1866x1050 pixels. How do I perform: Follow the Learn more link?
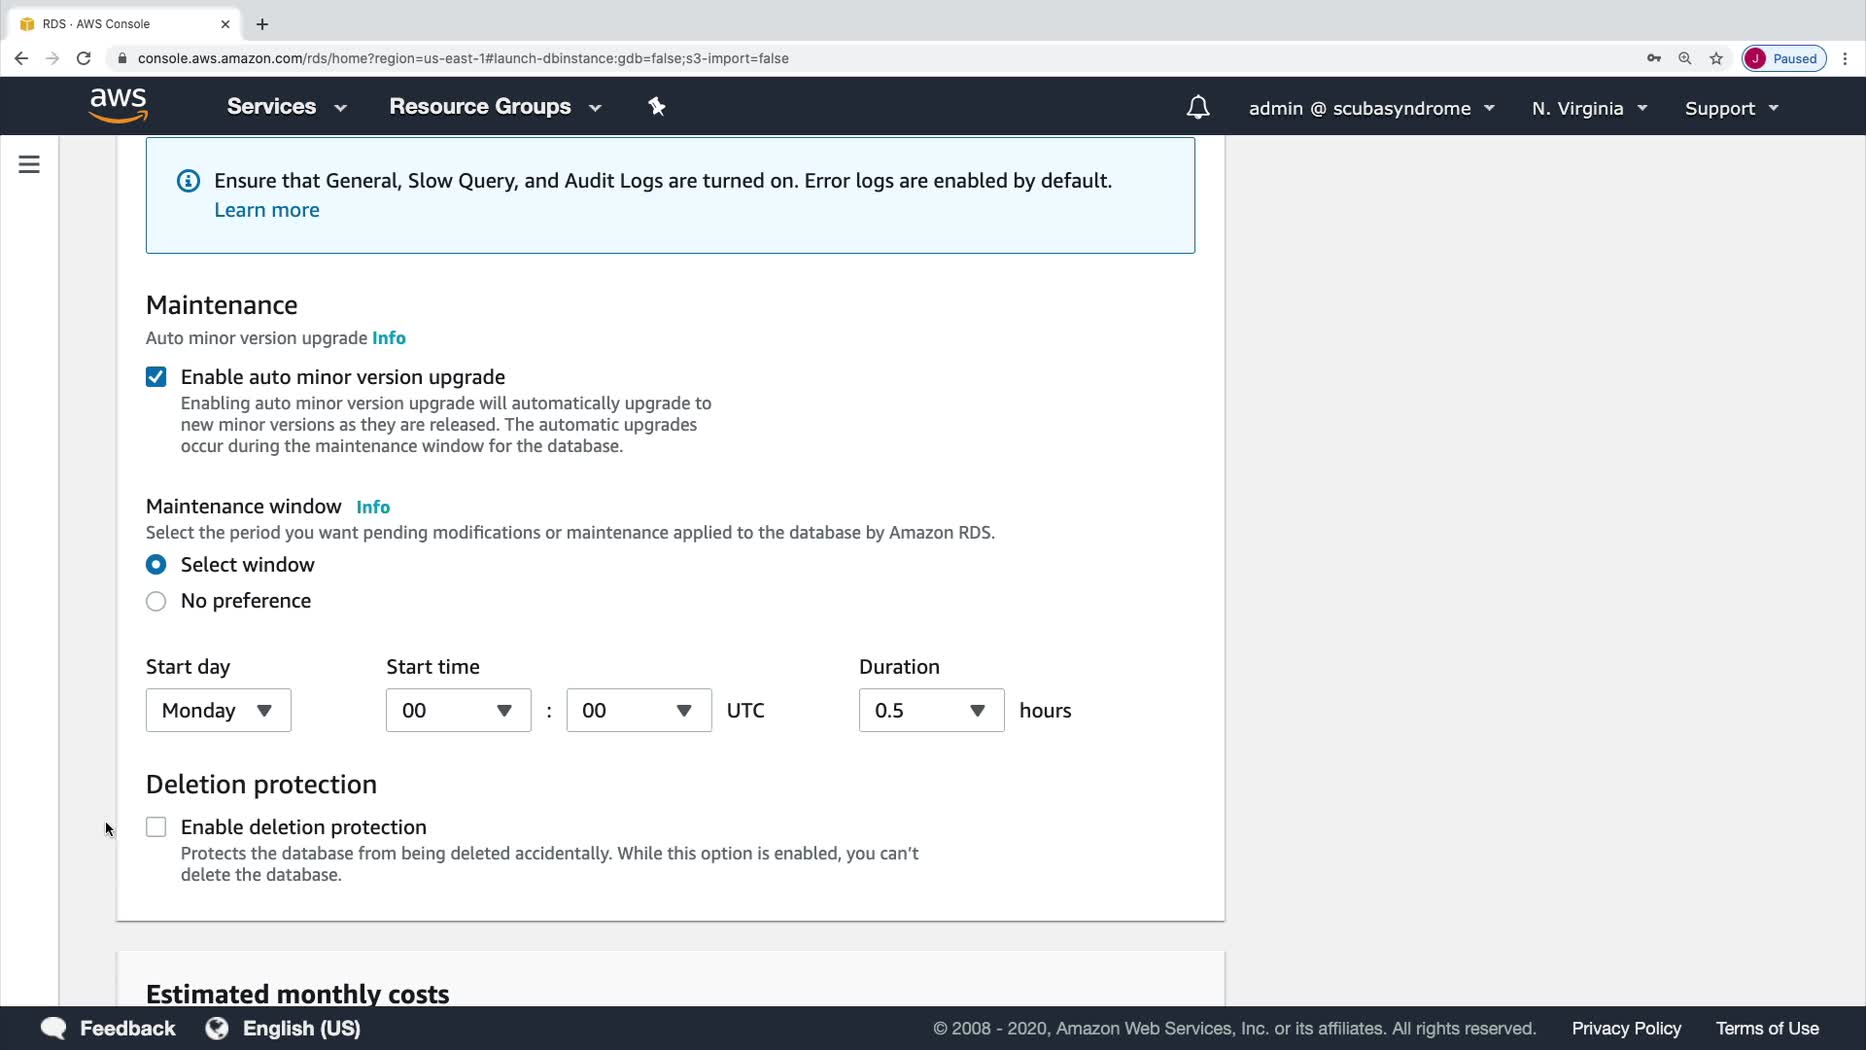pos(266,210)
